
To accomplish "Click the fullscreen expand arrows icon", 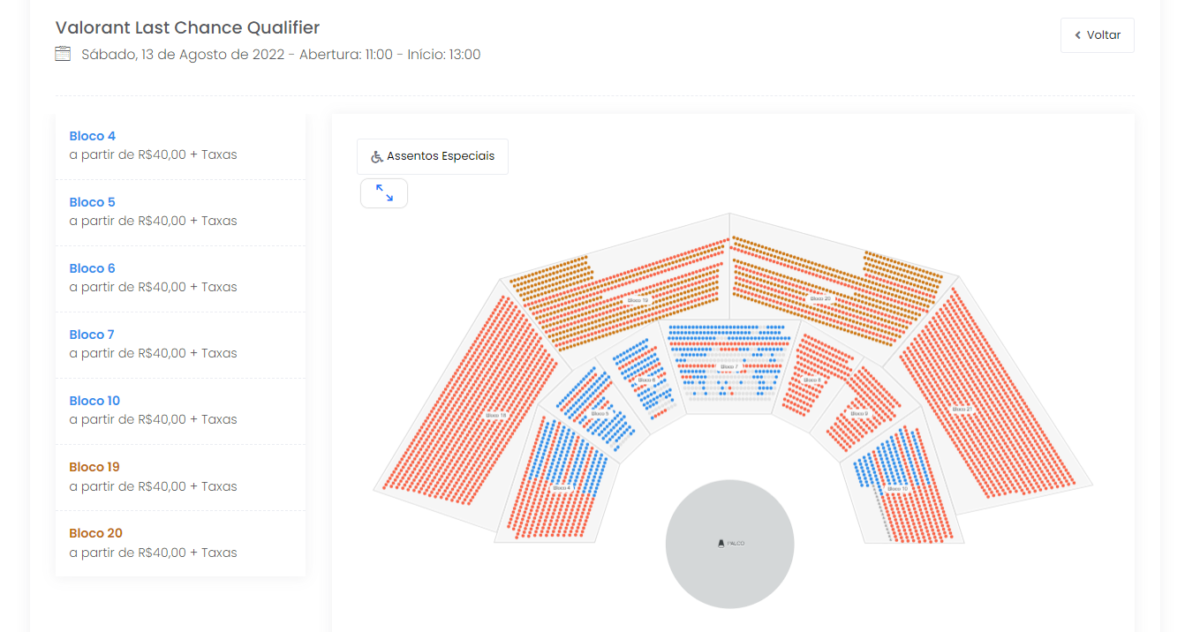I will 384,193.
